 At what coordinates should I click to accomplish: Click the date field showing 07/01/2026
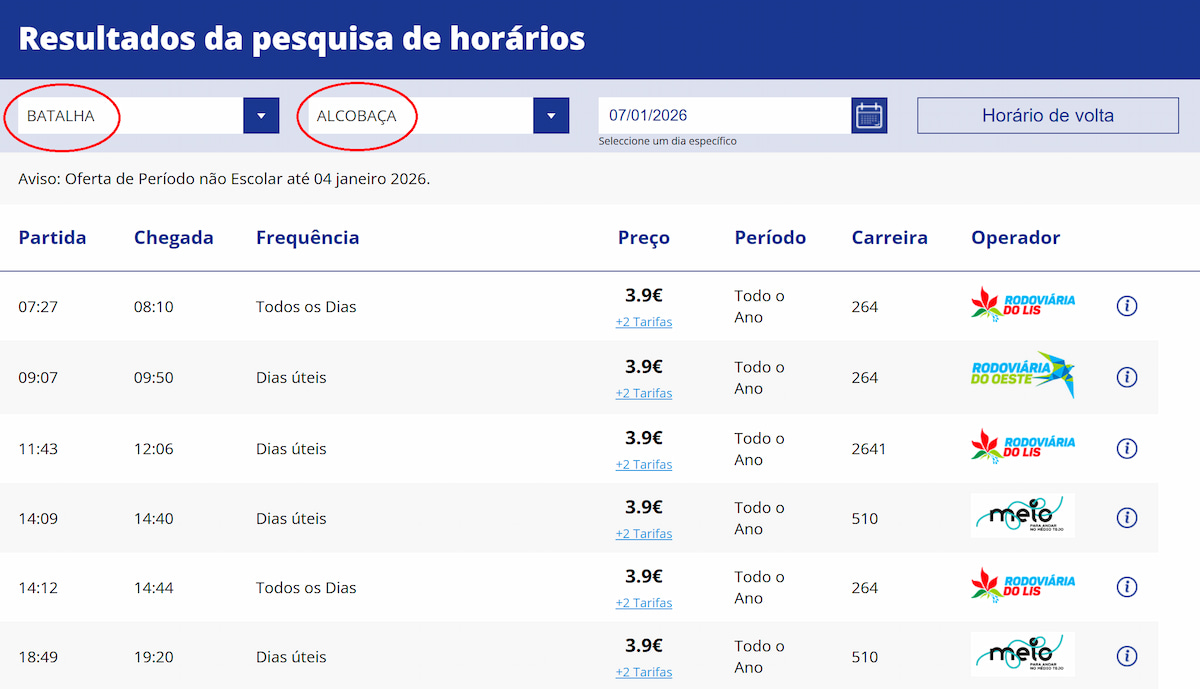(724, 116)
